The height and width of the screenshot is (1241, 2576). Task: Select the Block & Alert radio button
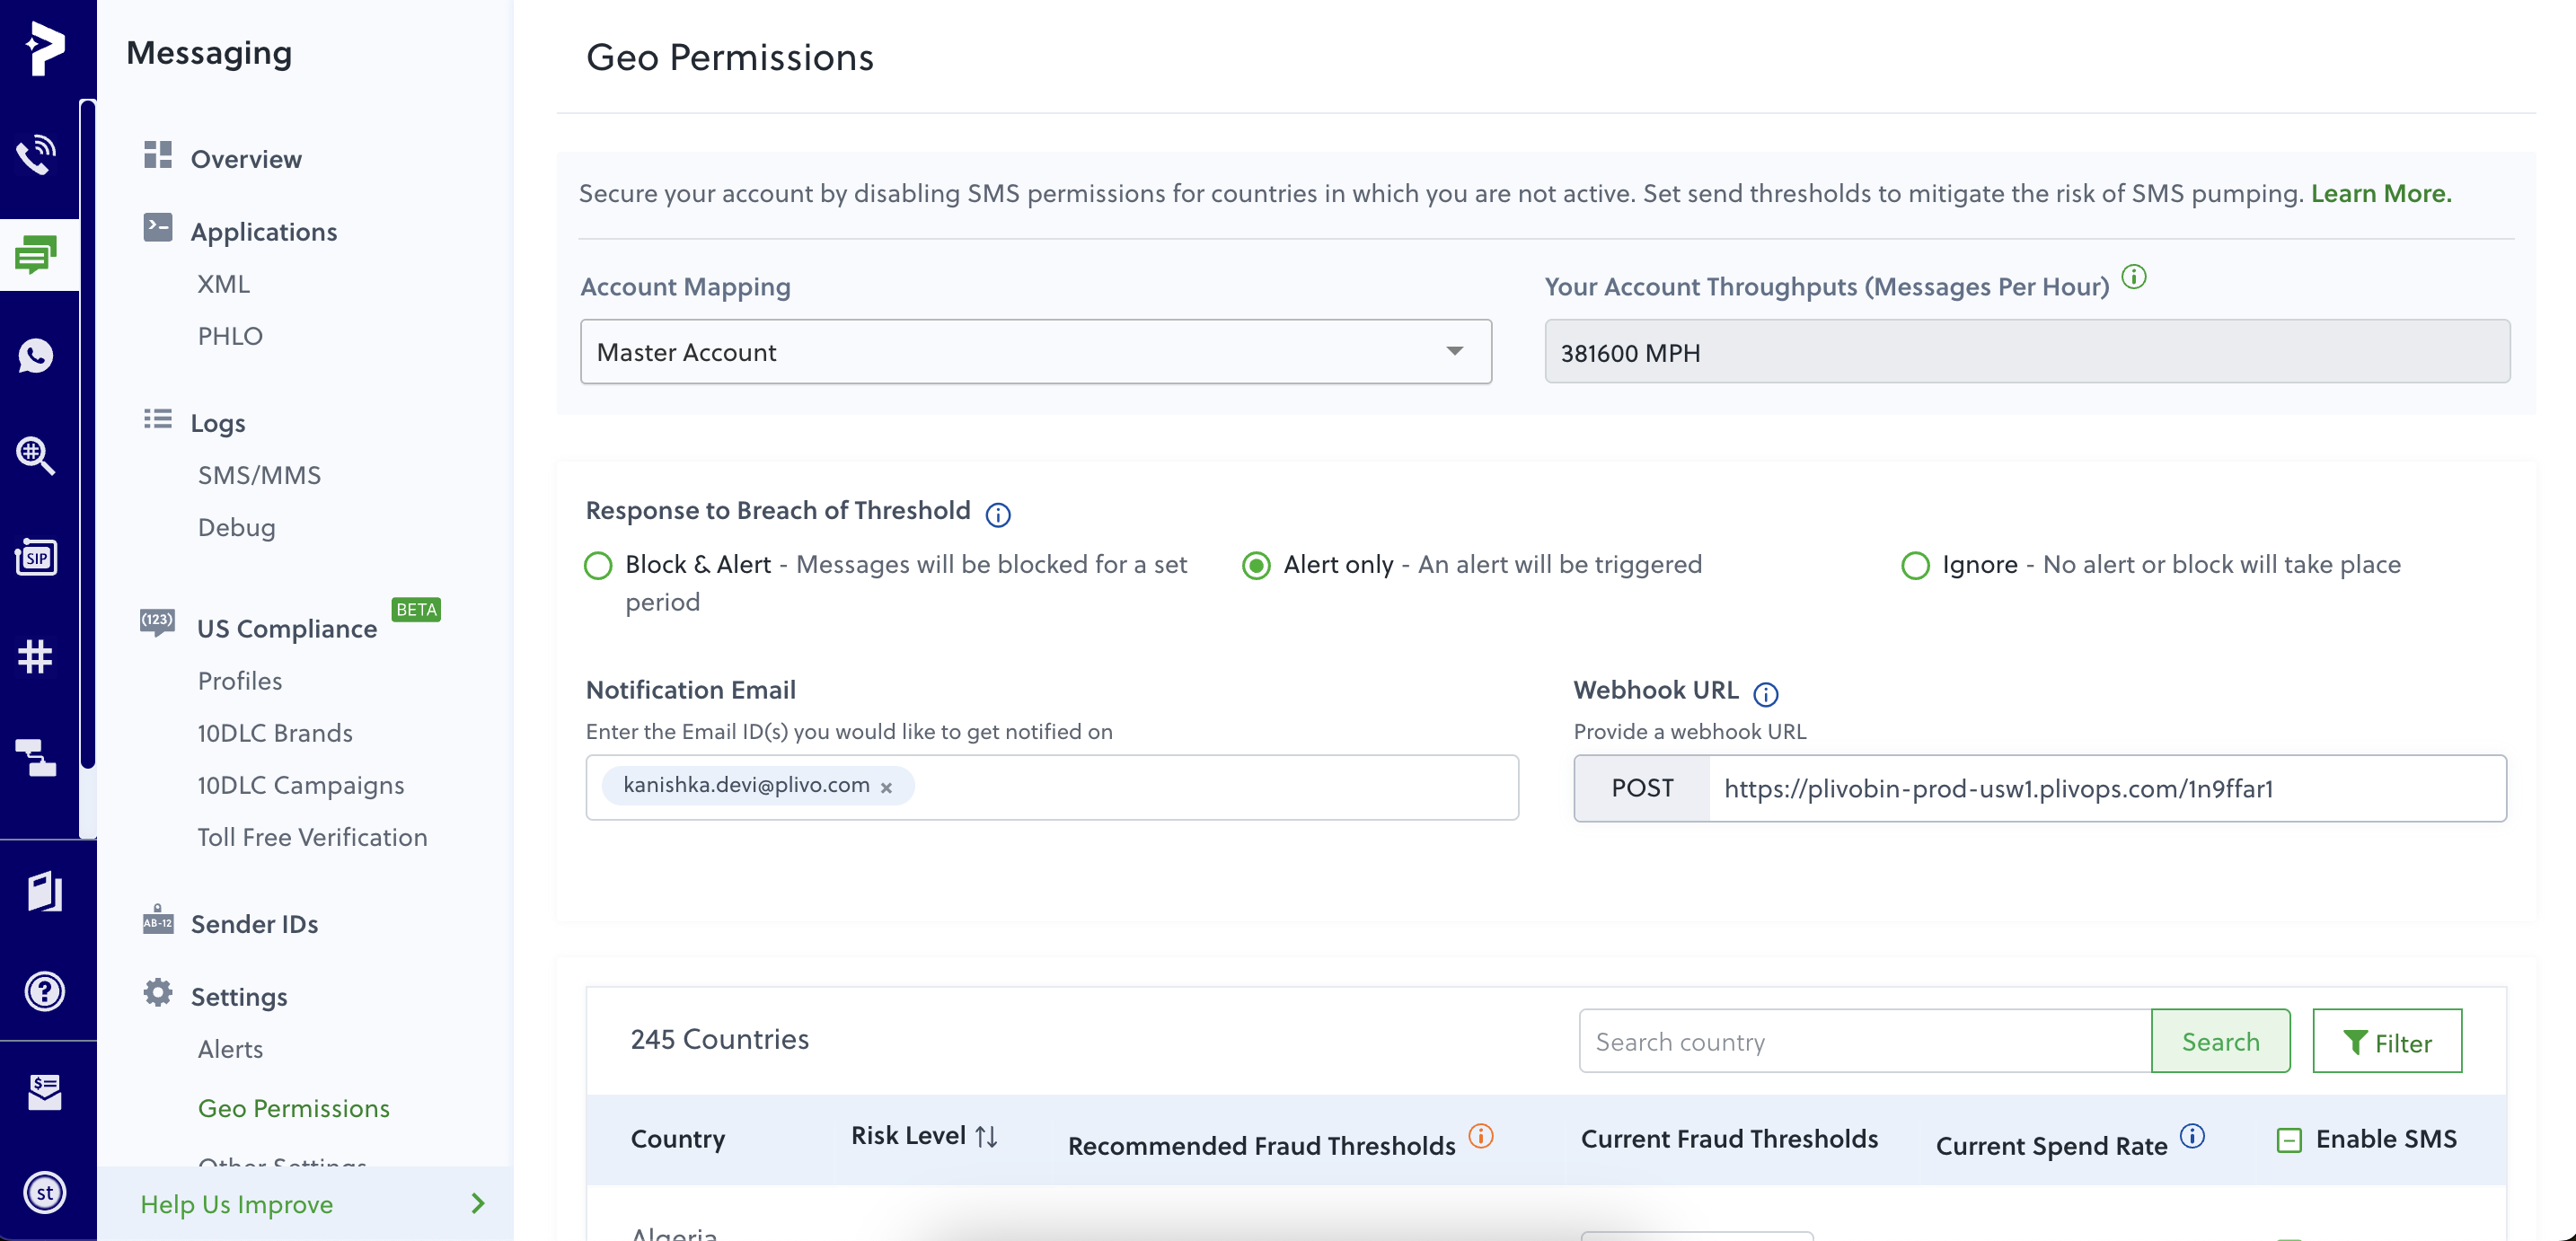tap(598, 565)
